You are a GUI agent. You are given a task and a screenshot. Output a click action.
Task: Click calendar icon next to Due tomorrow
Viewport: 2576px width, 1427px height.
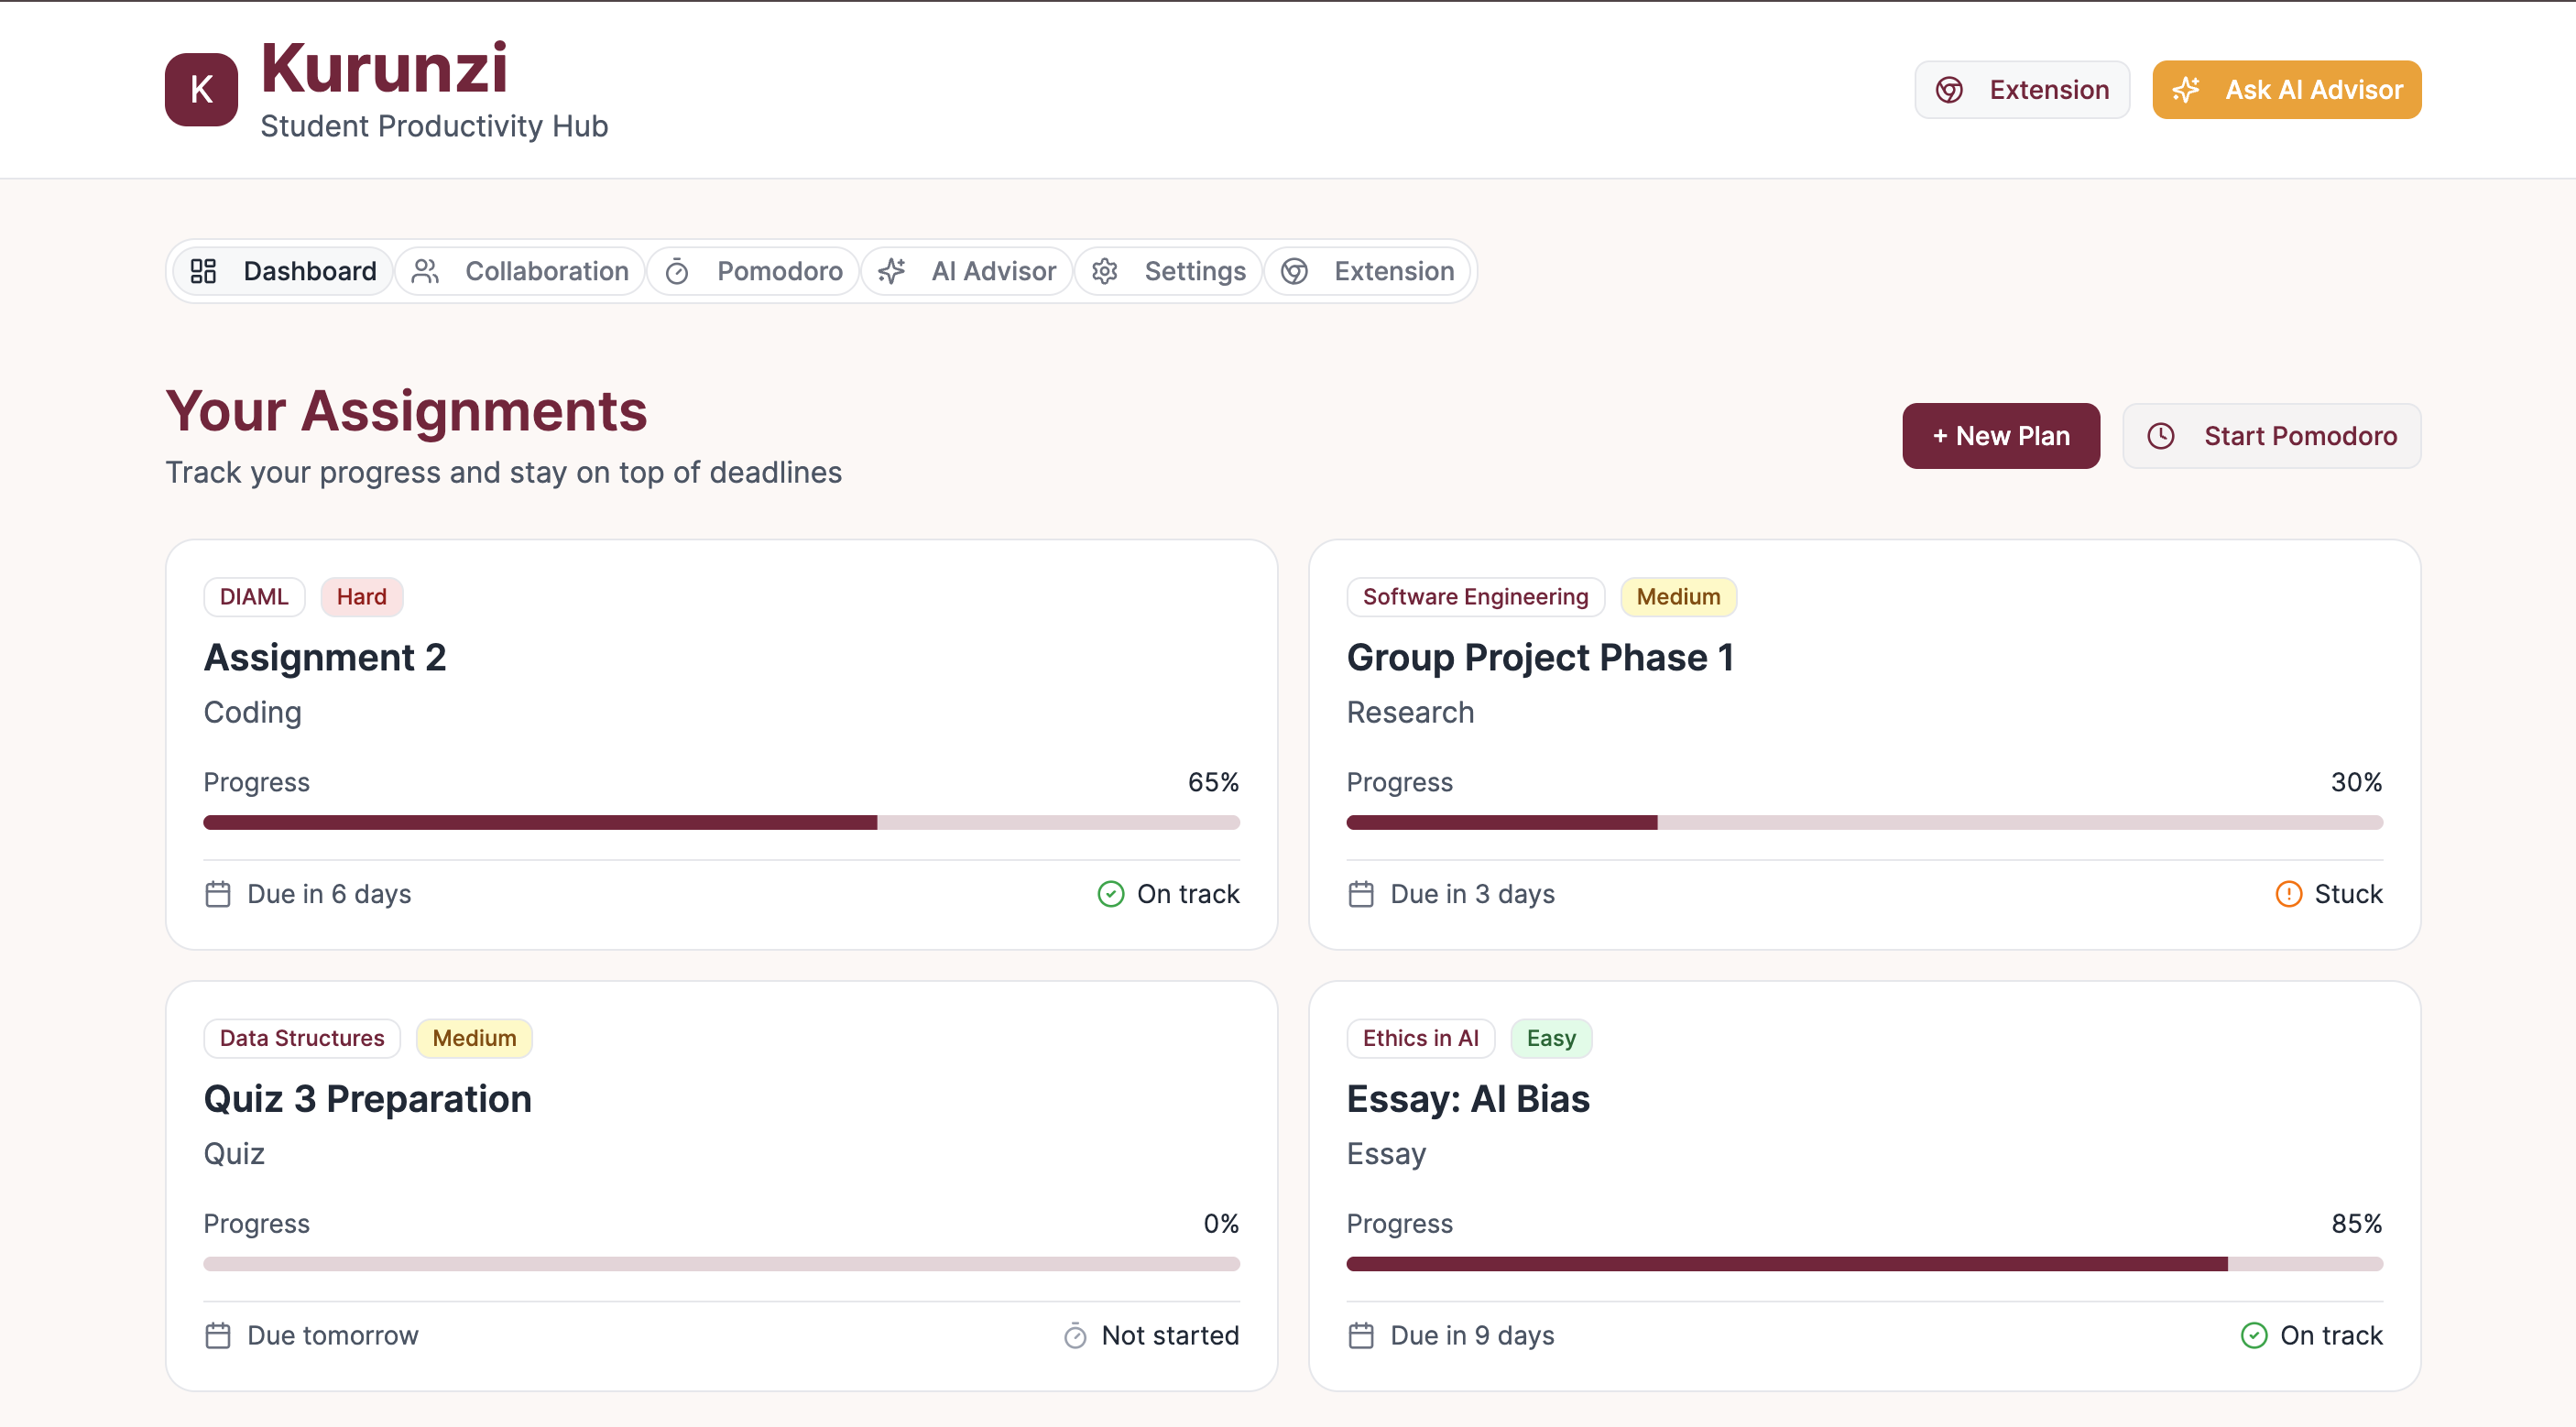point(217,1335)
